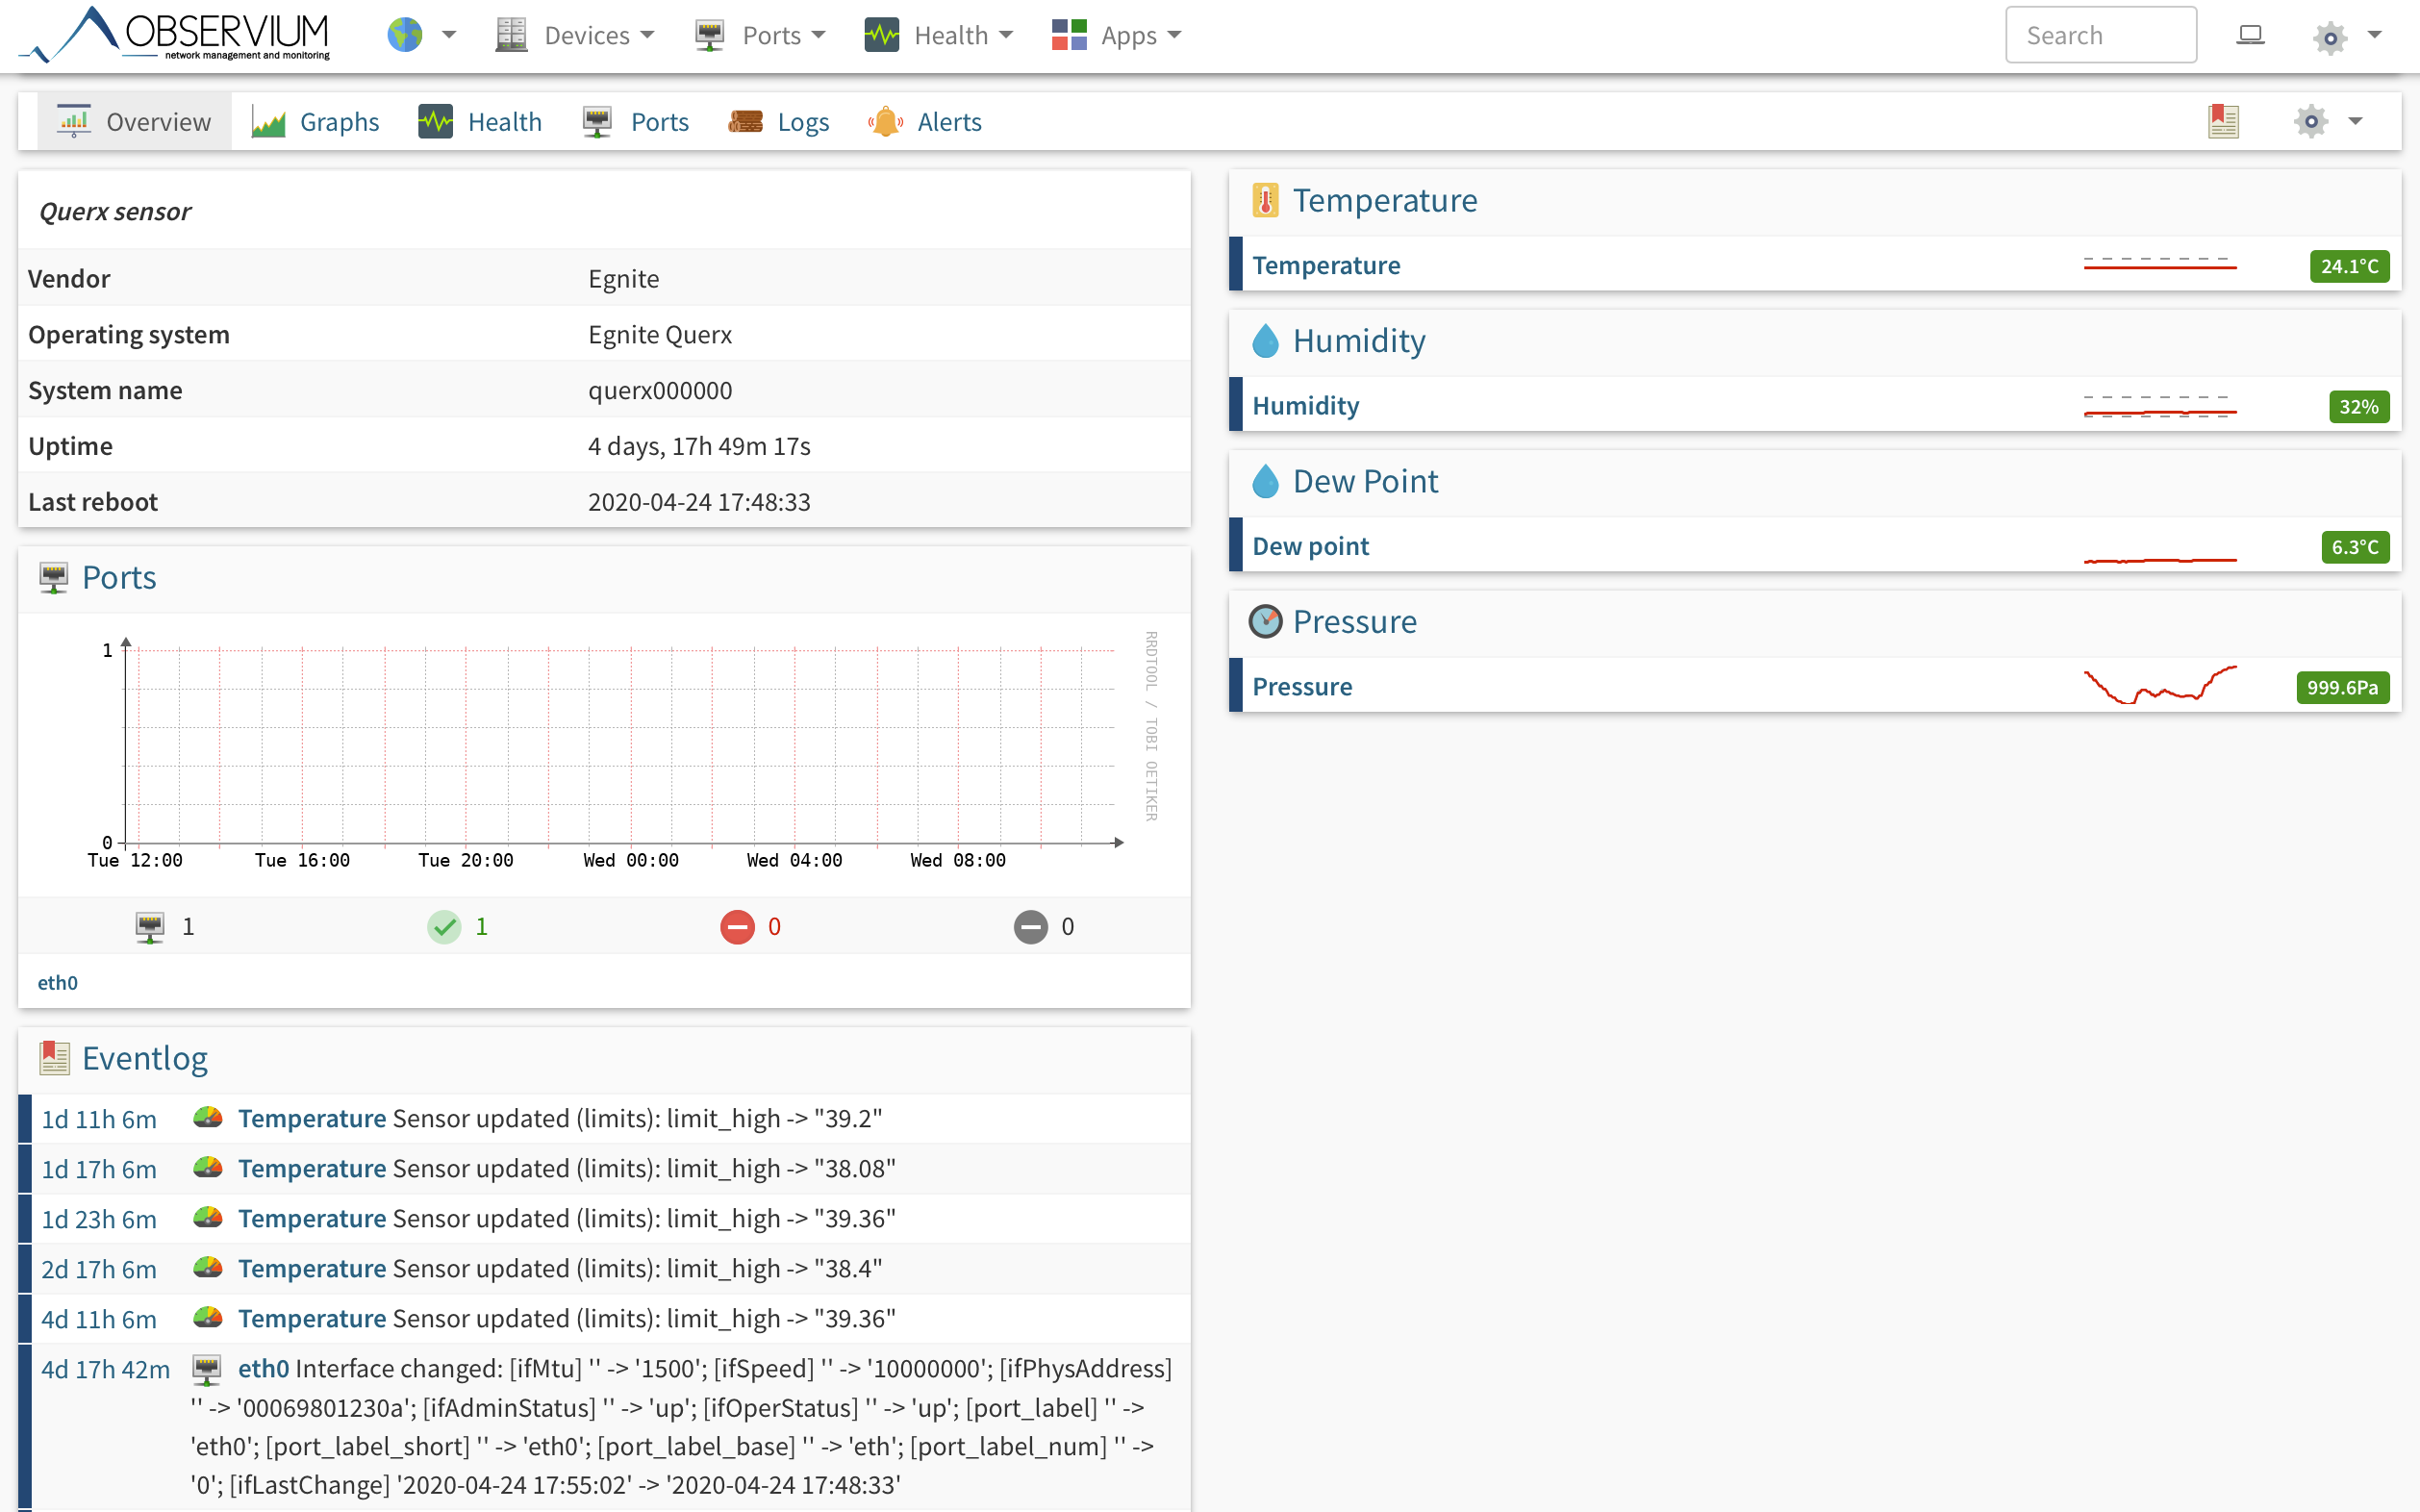
Task: Click sensor icon in 4d 11h 6m event
Action: point(208,1318)
